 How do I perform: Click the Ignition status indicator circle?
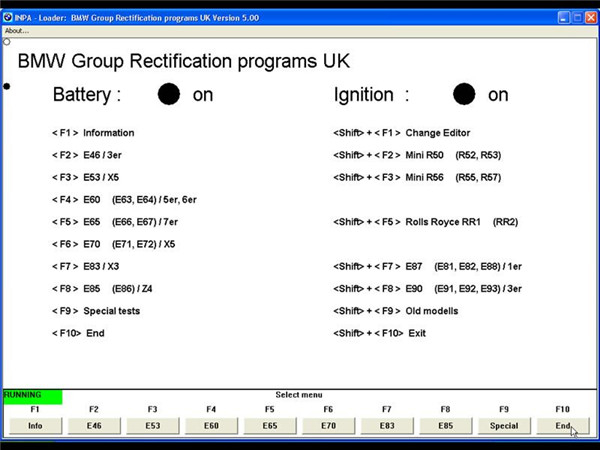pyautogui.click(x=464, y=94)
